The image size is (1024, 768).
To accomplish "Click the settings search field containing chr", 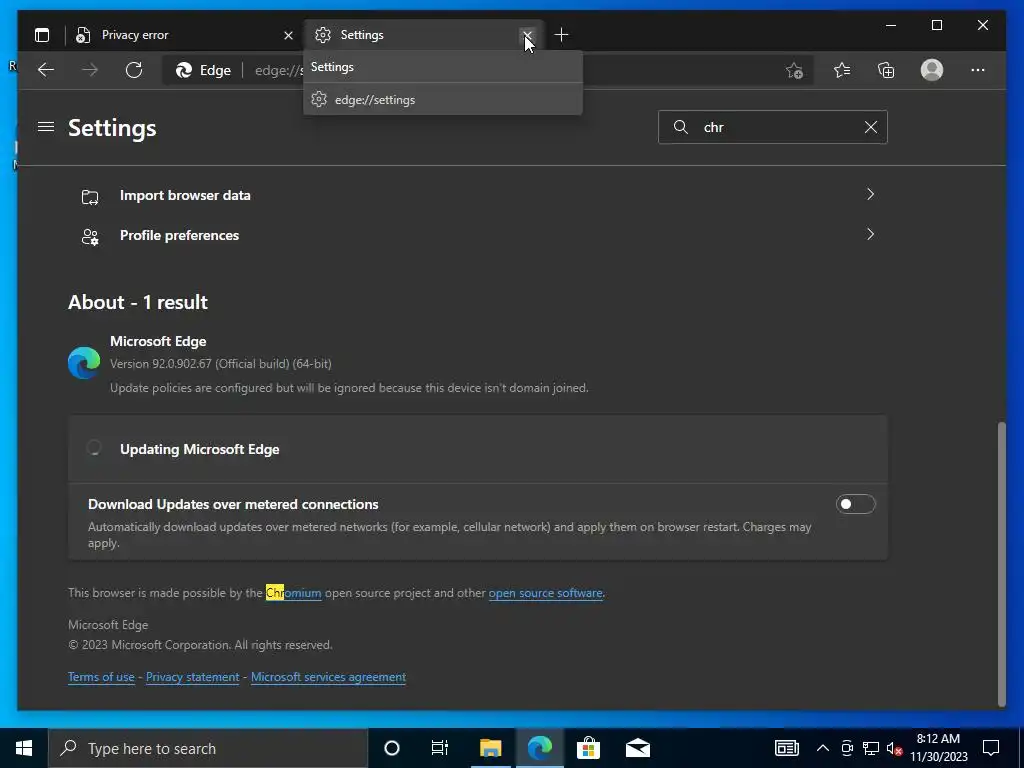I will [773, 127].
